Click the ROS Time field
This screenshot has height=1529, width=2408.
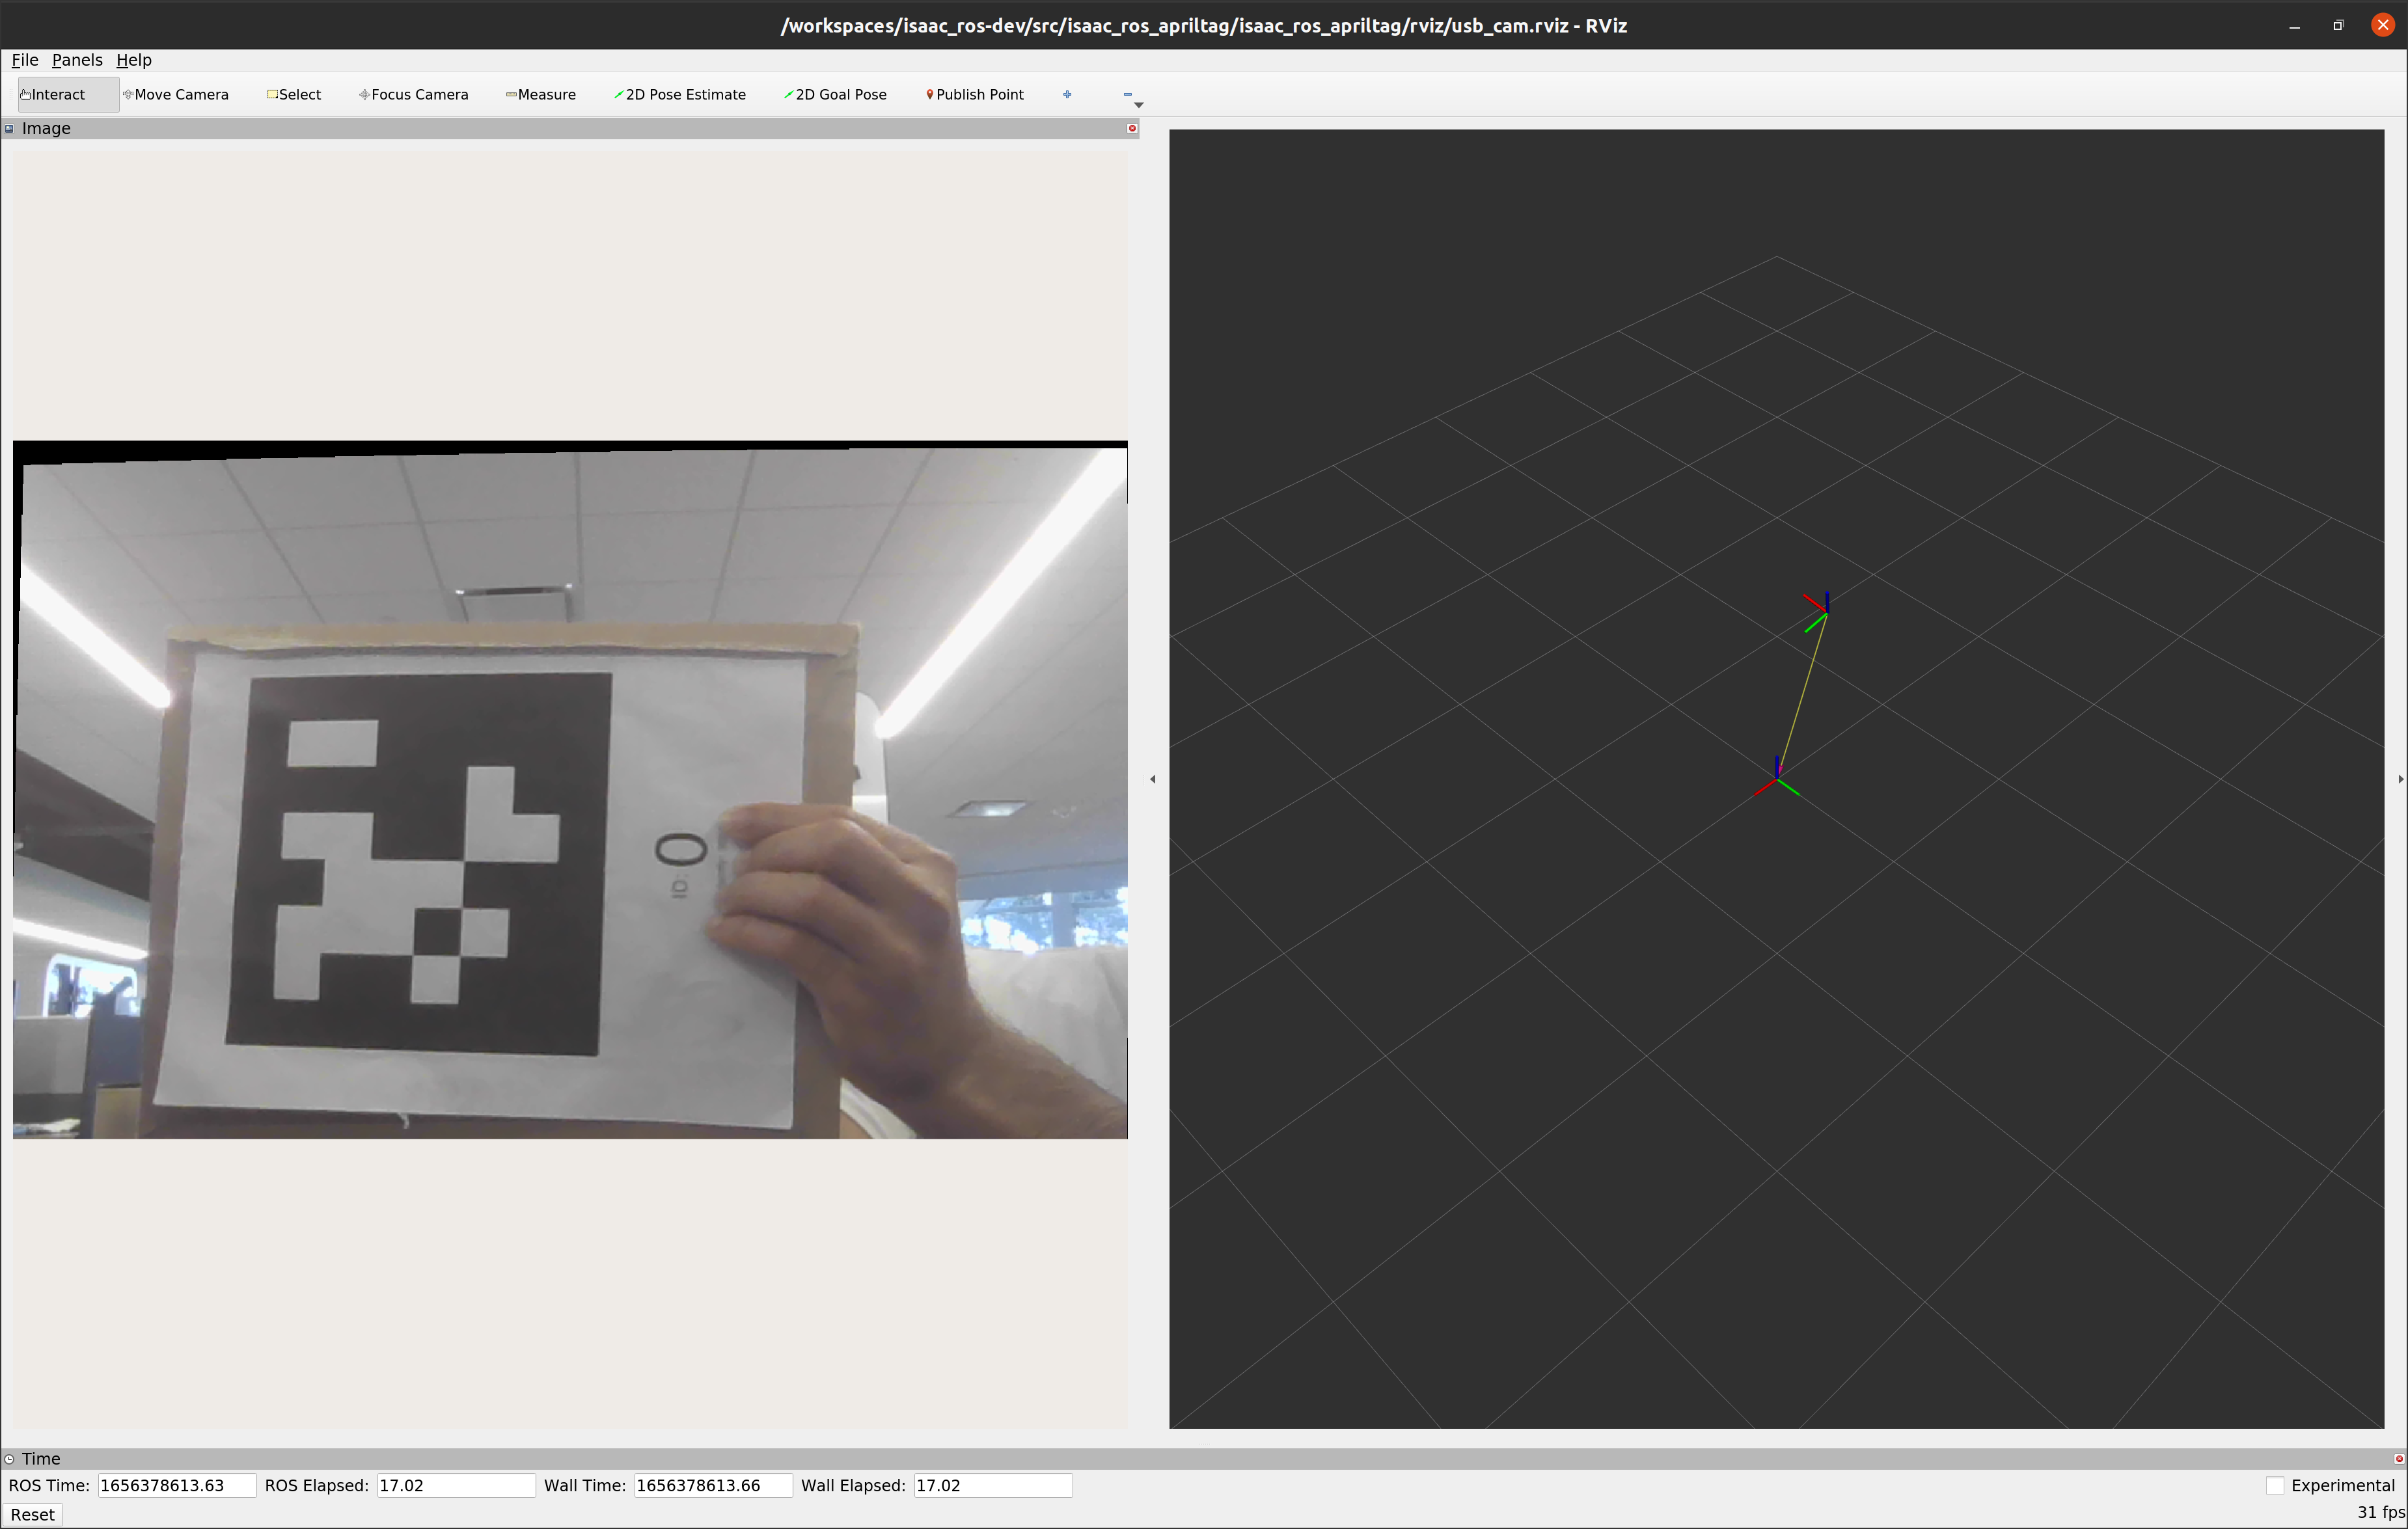pos(176,1485)
